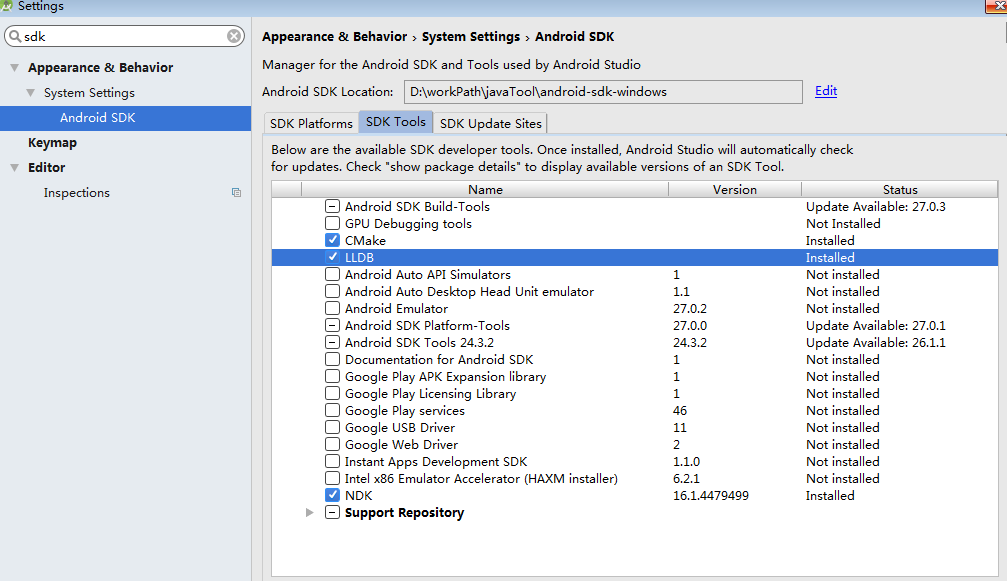Enable the Google USB Driver checkbox
The height and width of the screenshot is (581, 1007).
tap(332, 428)
